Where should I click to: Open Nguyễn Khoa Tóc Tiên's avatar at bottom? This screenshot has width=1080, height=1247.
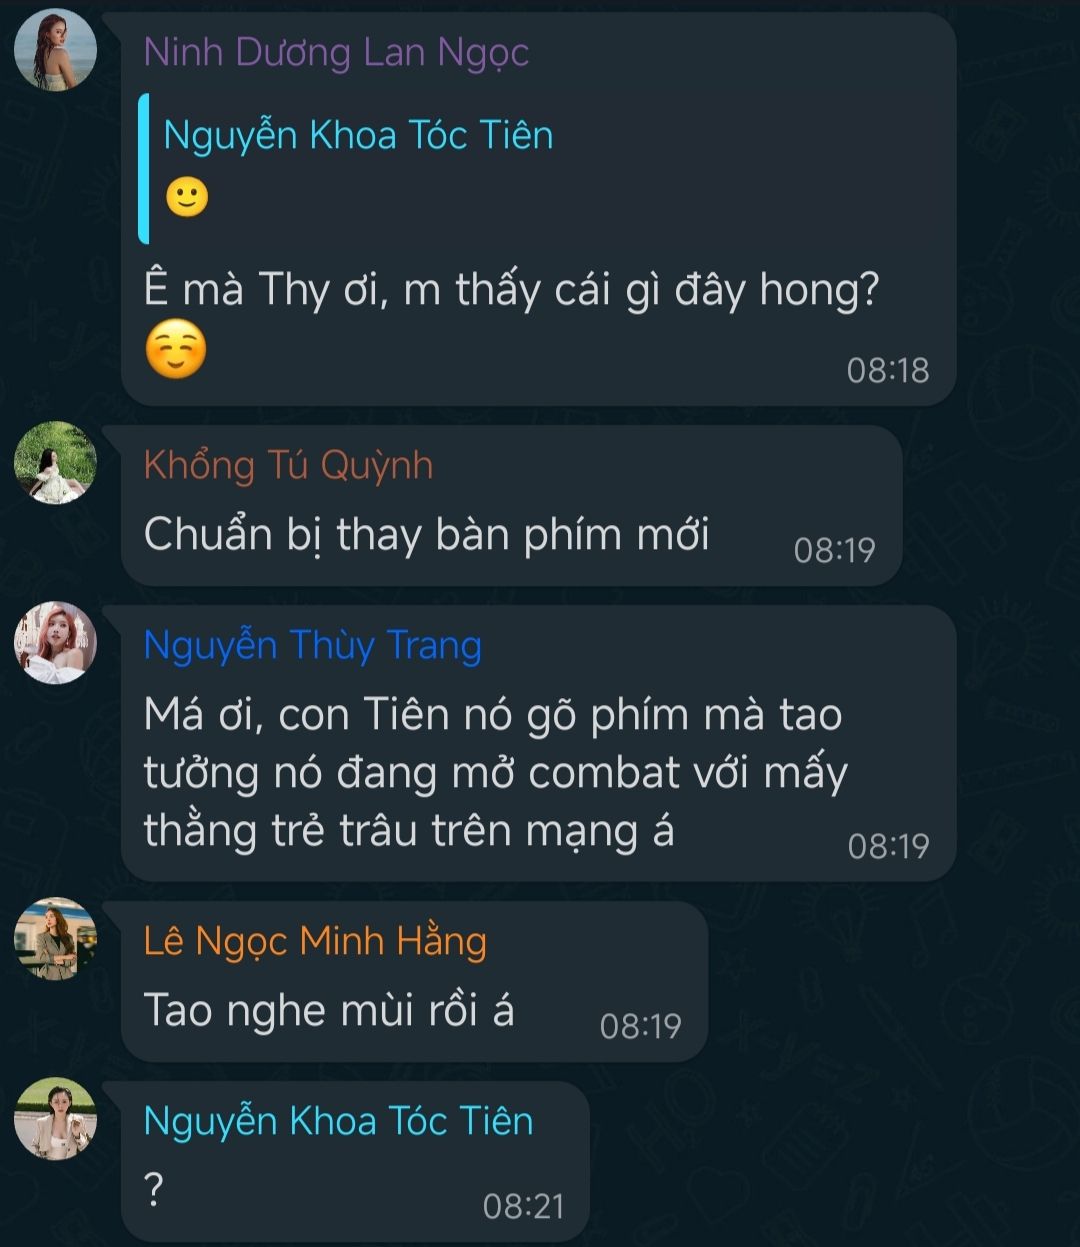pyautogui.click(x=55, y=1118)
